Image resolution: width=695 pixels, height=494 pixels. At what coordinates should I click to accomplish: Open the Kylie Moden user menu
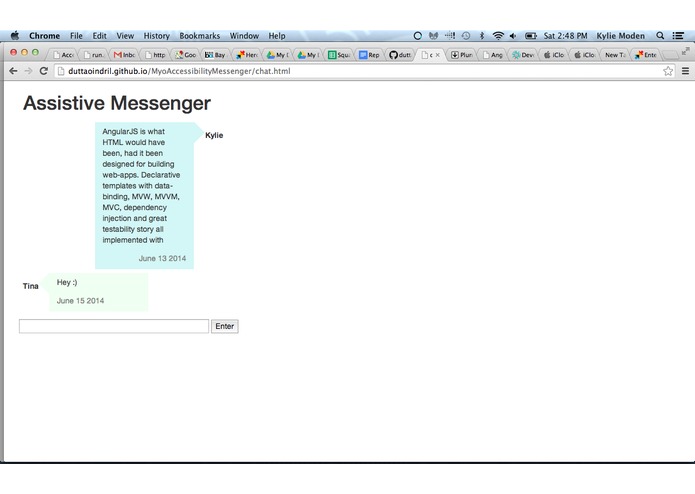pyautogui.click(x=621, y=36)
